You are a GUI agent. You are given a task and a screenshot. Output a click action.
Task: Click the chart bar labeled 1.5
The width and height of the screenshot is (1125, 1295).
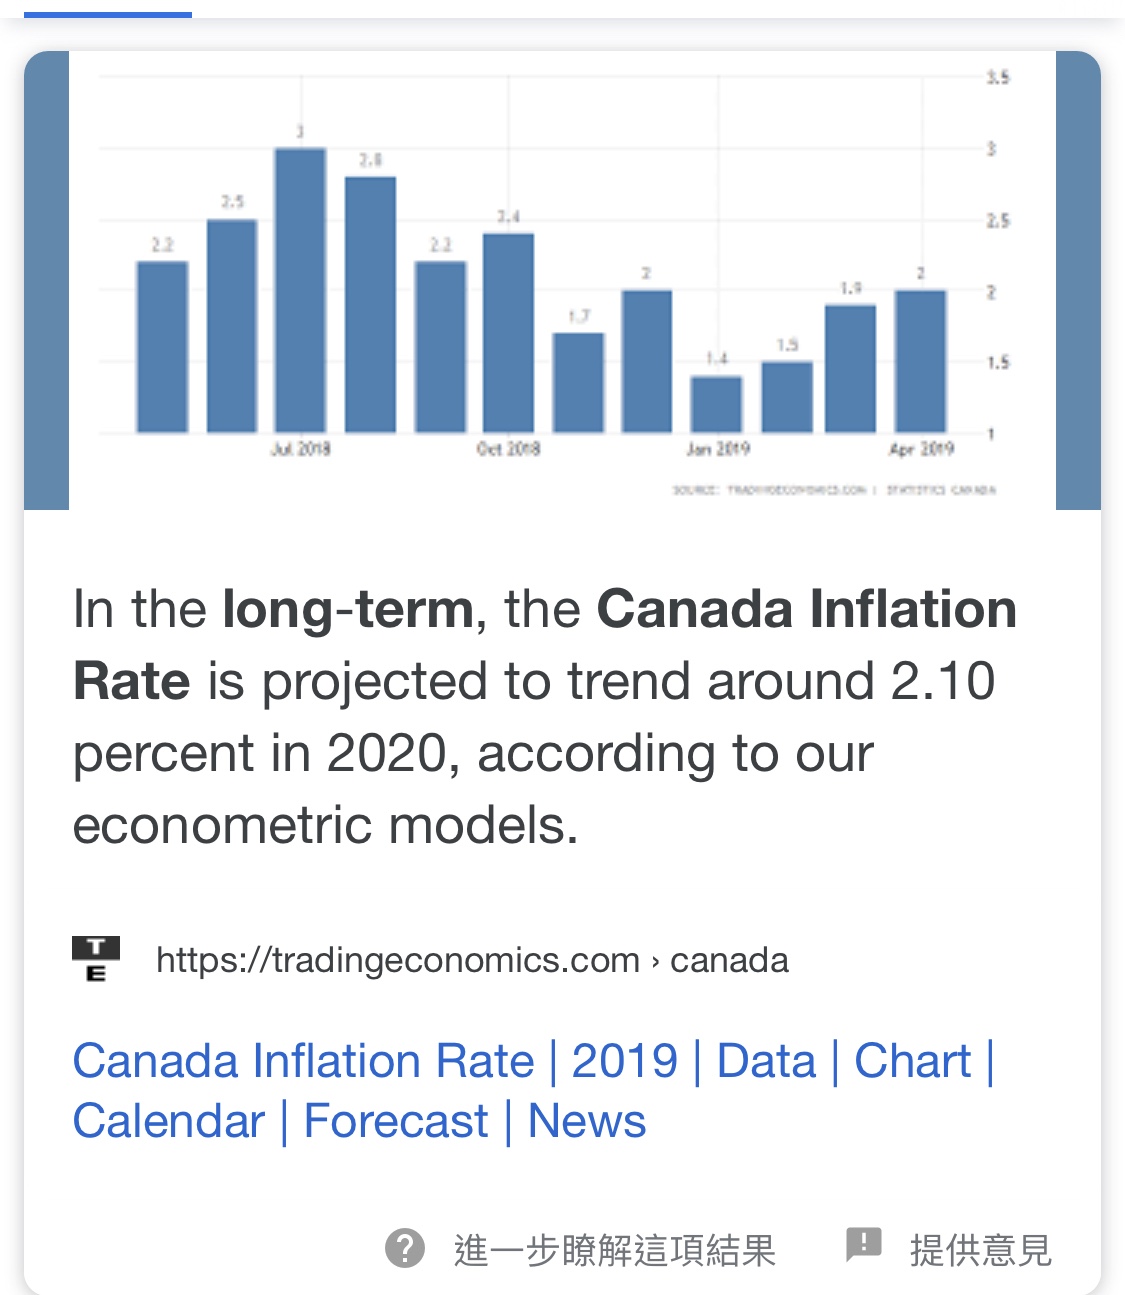click(x=787, y=397)
